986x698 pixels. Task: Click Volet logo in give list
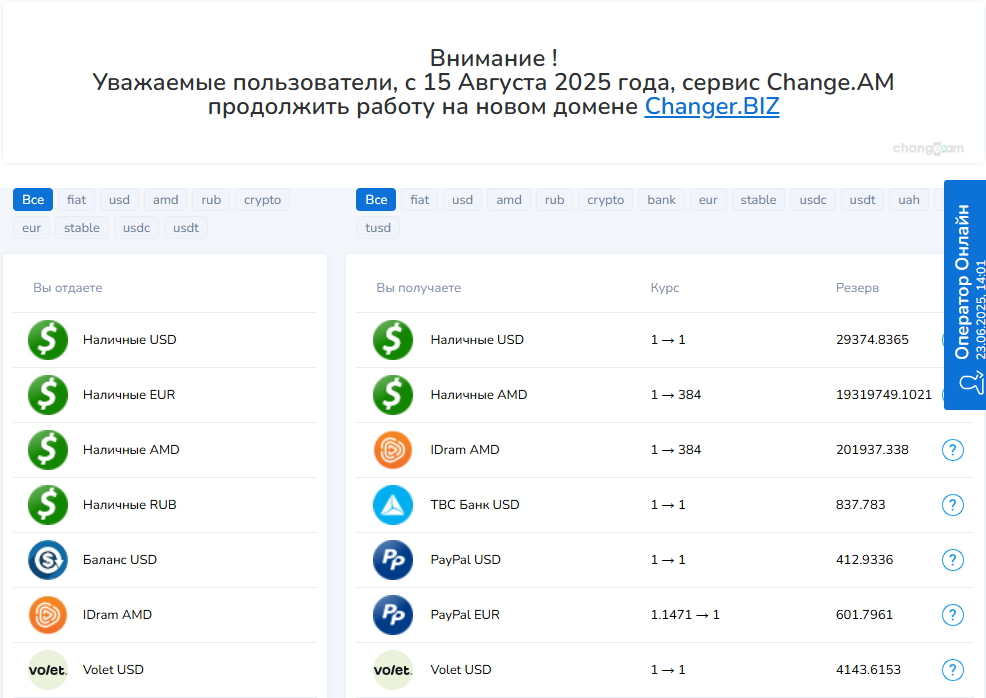pos(48,670)
